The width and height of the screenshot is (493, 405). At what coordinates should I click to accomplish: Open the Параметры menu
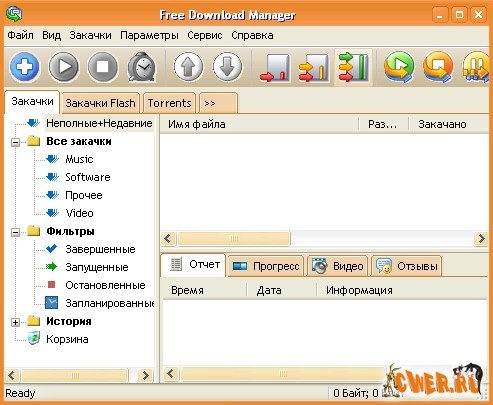[x=149, y=35]
